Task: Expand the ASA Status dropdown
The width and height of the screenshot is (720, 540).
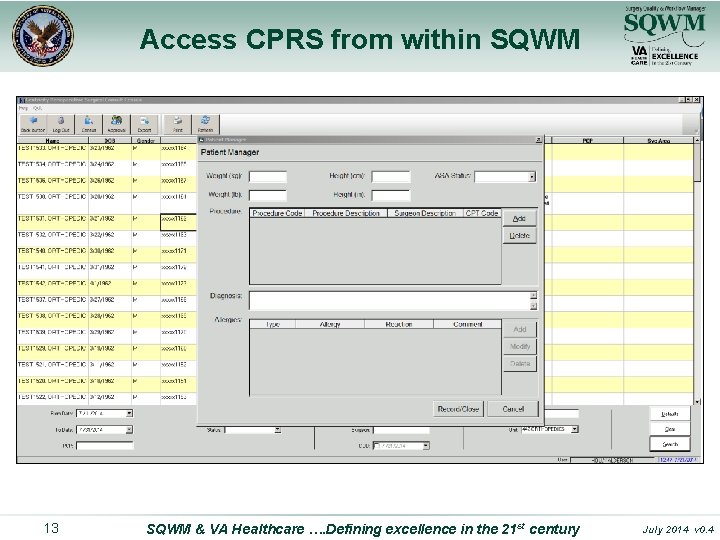Action: (x=532, y=177)
